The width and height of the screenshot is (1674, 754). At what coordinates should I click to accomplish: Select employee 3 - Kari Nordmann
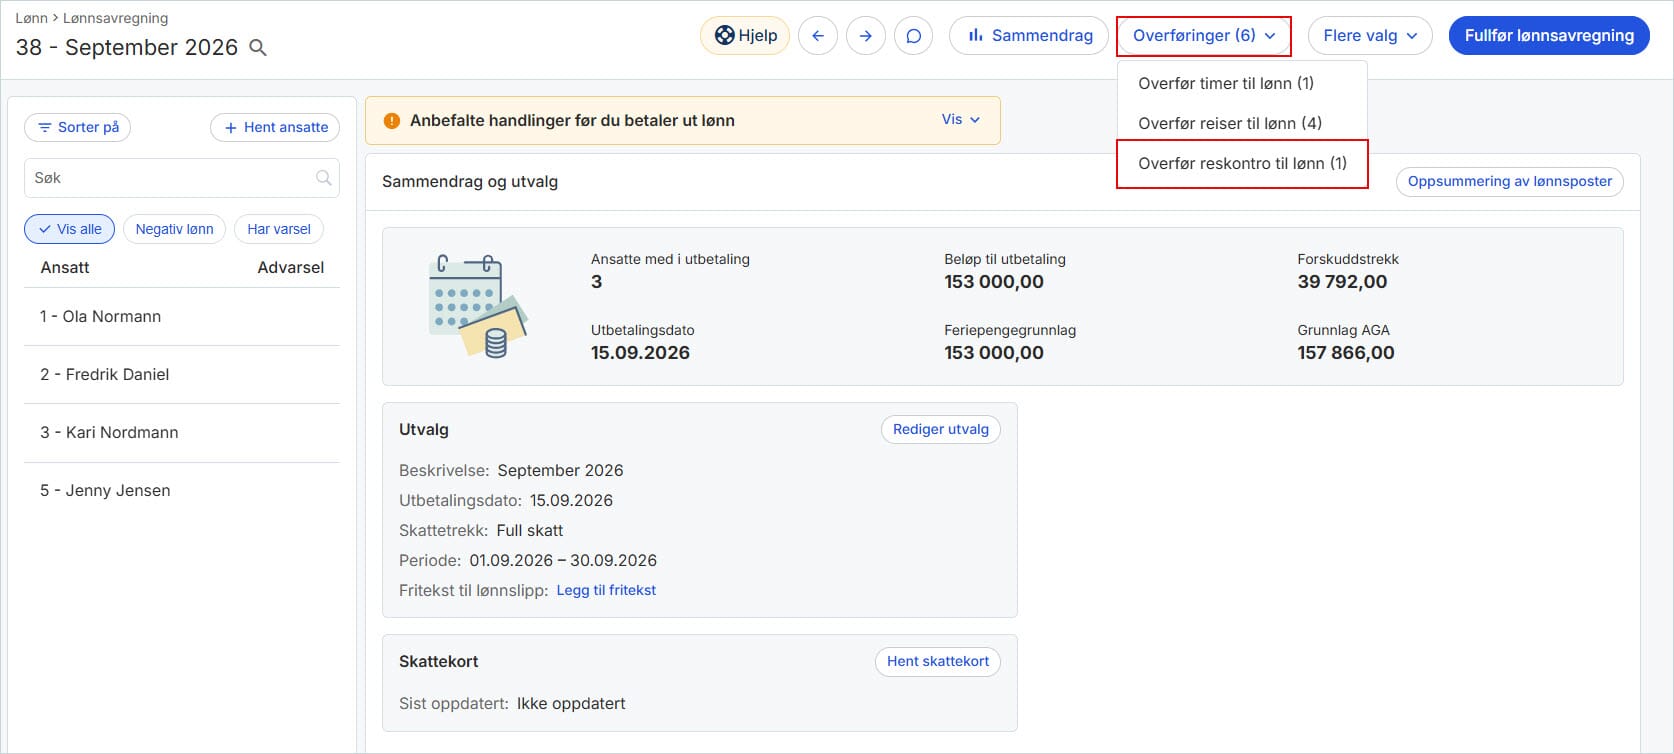click(182, 433)
